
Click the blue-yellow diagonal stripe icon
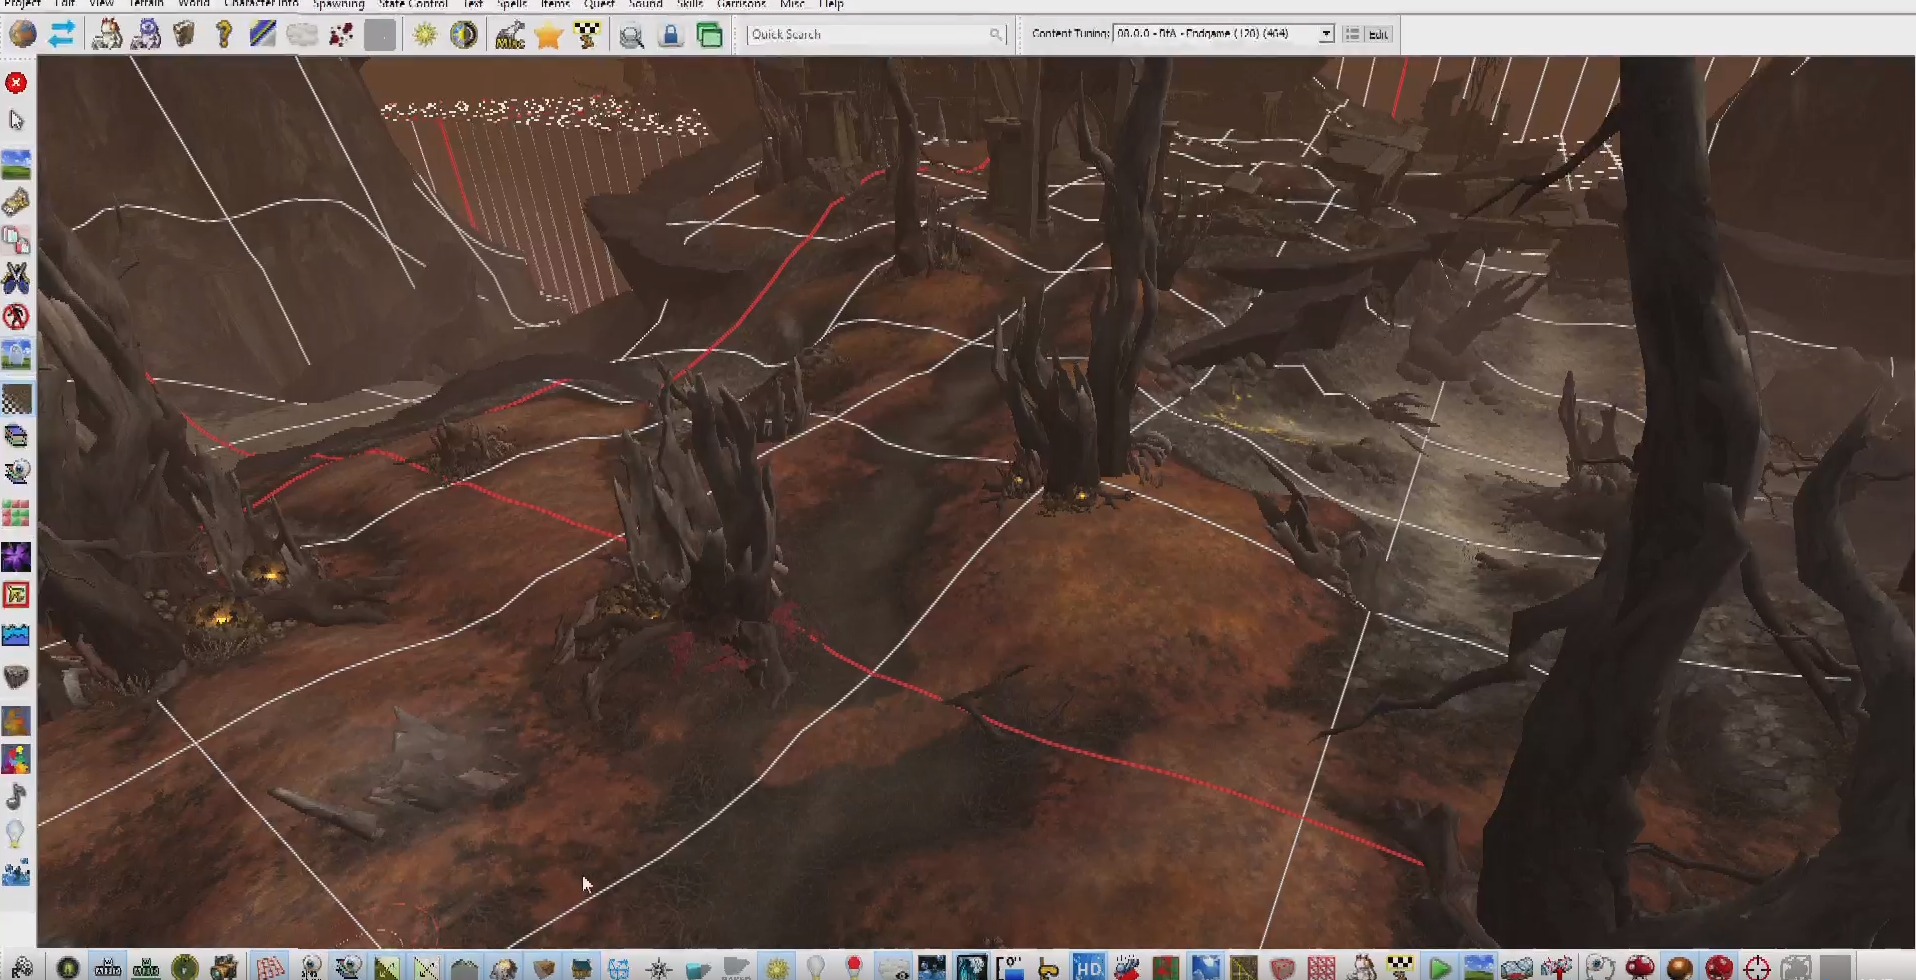pyautogui.click(x=262, y=34)
